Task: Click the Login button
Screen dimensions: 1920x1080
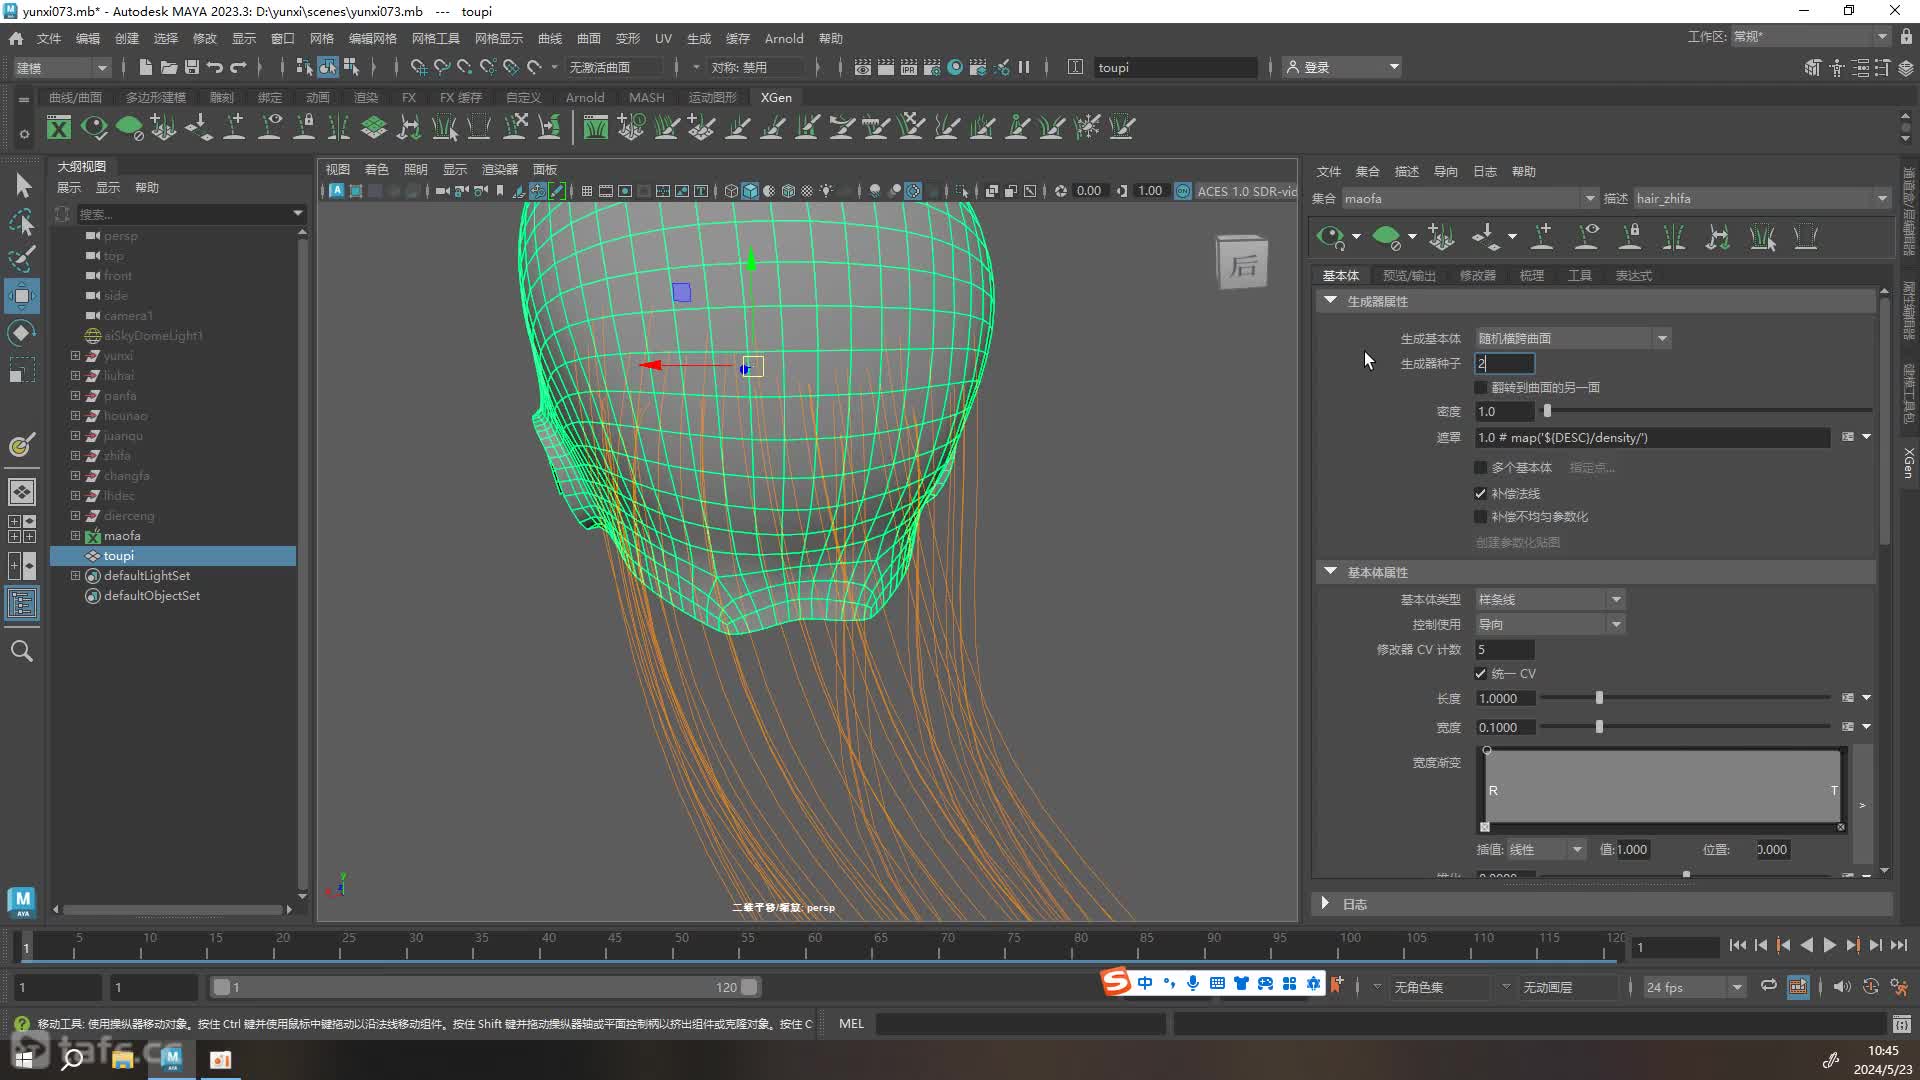Action: tap(1343, 67)
